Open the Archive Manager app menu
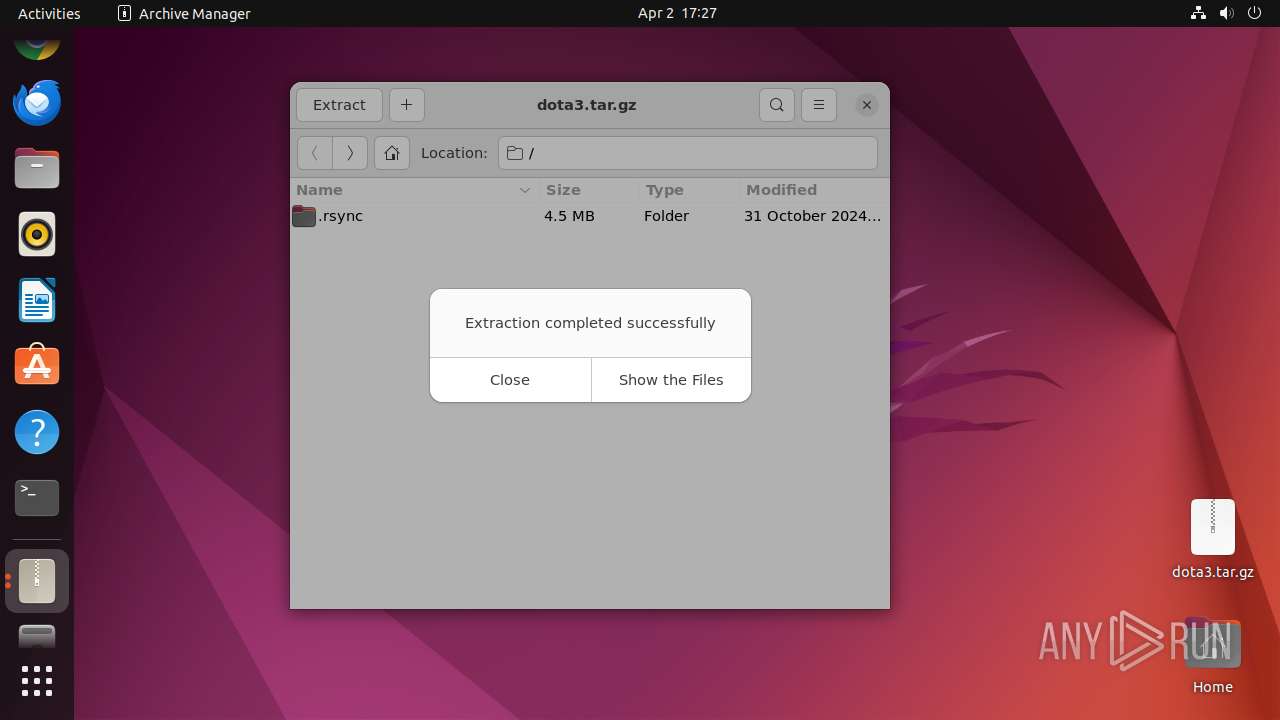Screen dimensions: 1280x720 (x=184, y=13)
